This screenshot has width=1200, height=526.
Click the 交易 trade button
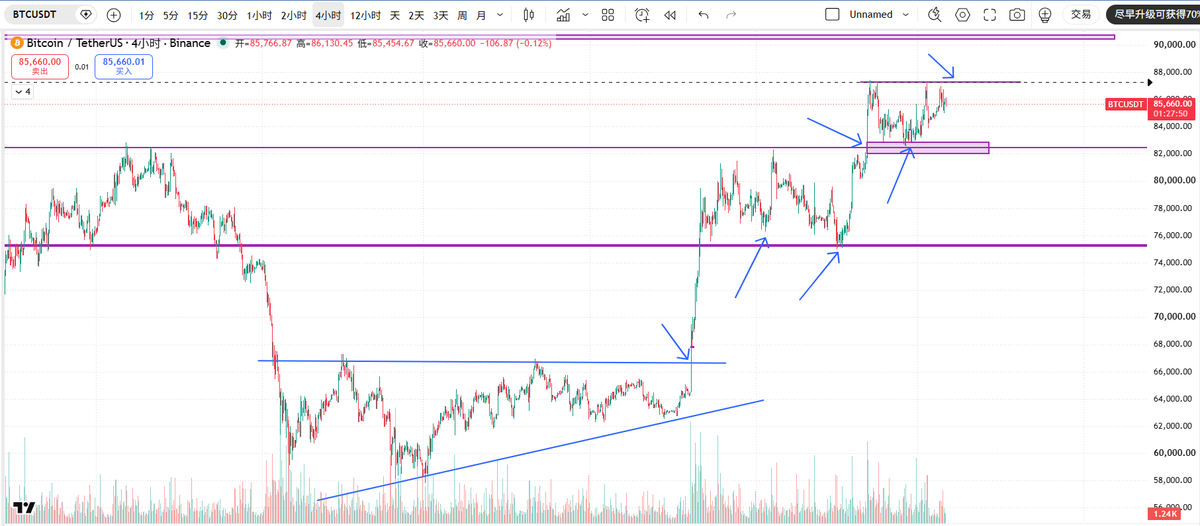(1081, 15)
